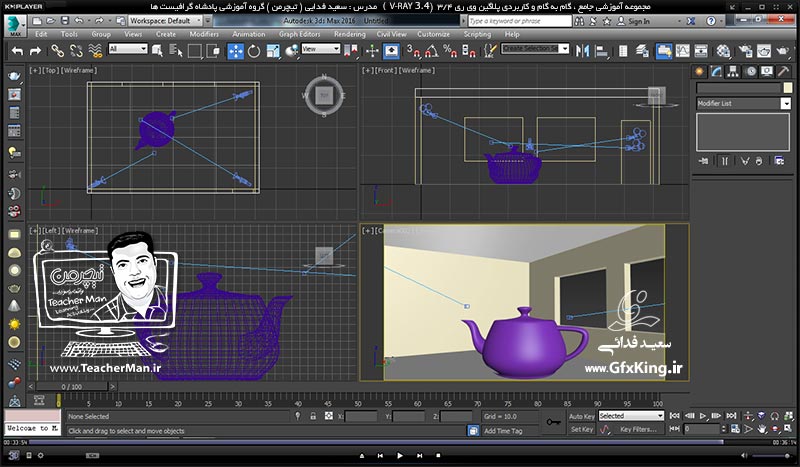The image size is (800, 467).
Task: Activate Bind to Space Warp tool
Action: click(x=95, y=51)
